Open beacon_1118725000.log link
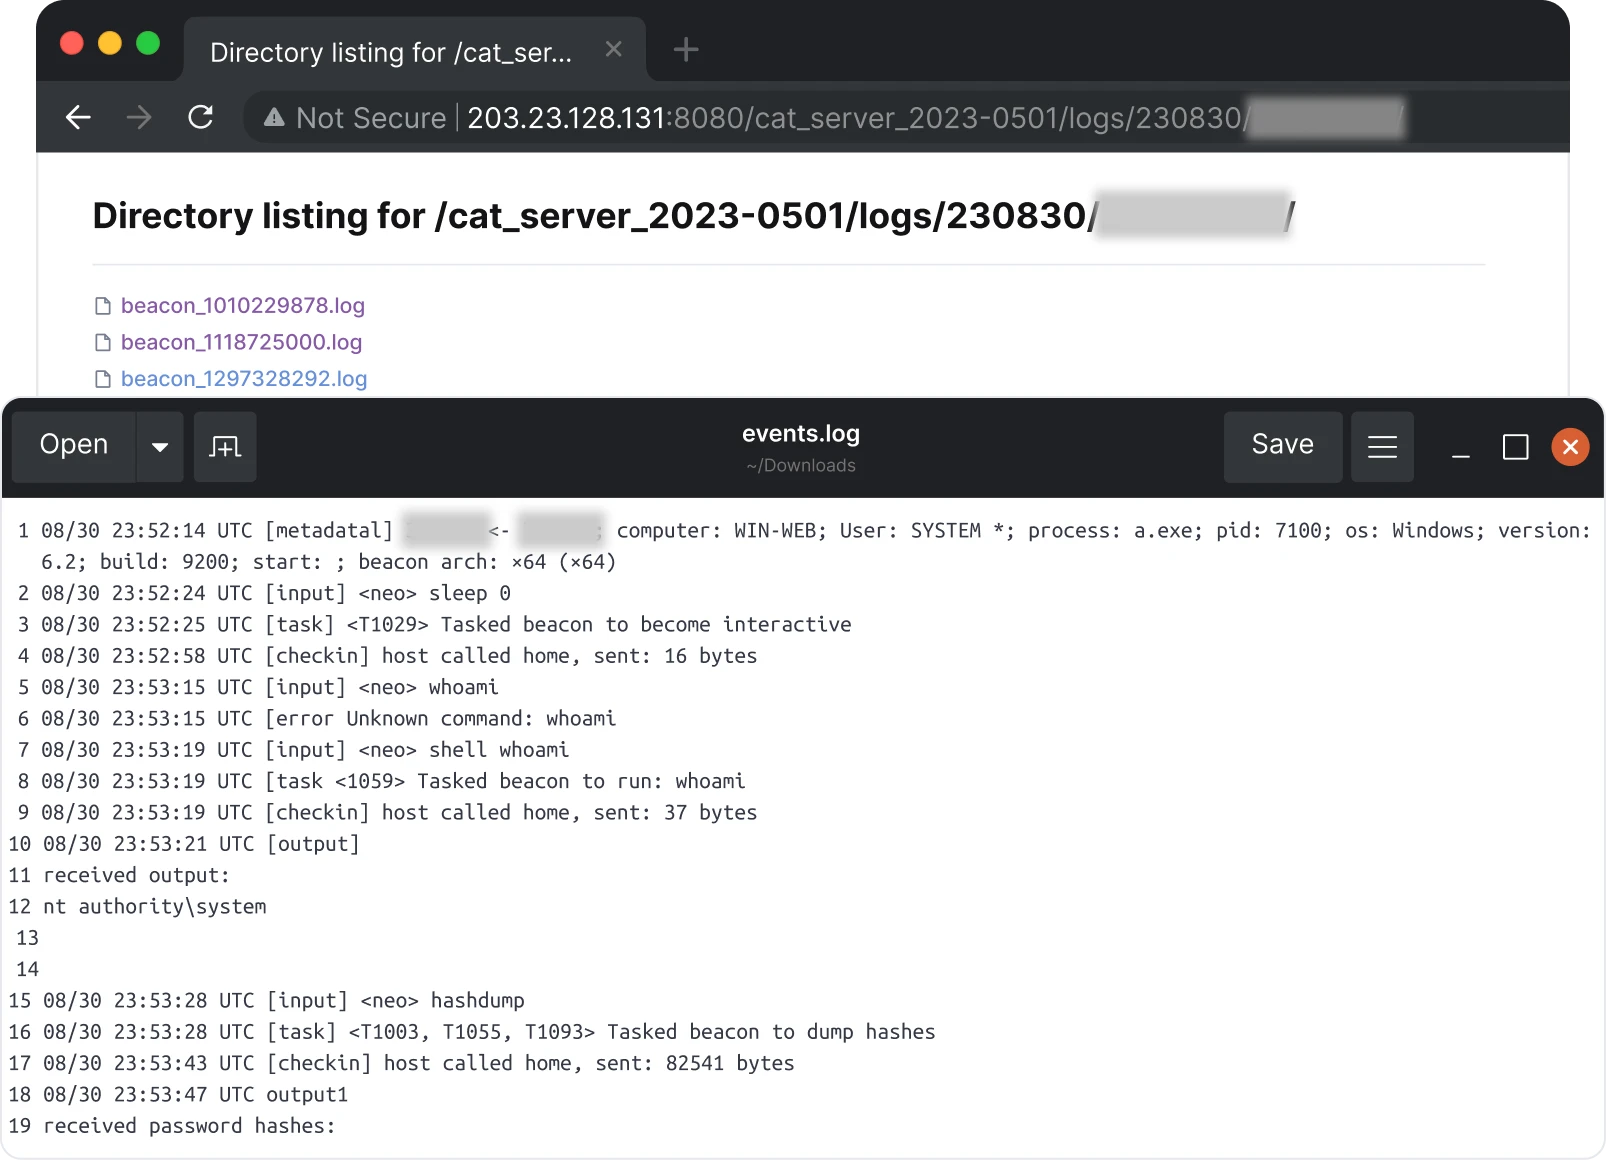Viewport: 1606px width, 1160px height. tap(241, 342)
